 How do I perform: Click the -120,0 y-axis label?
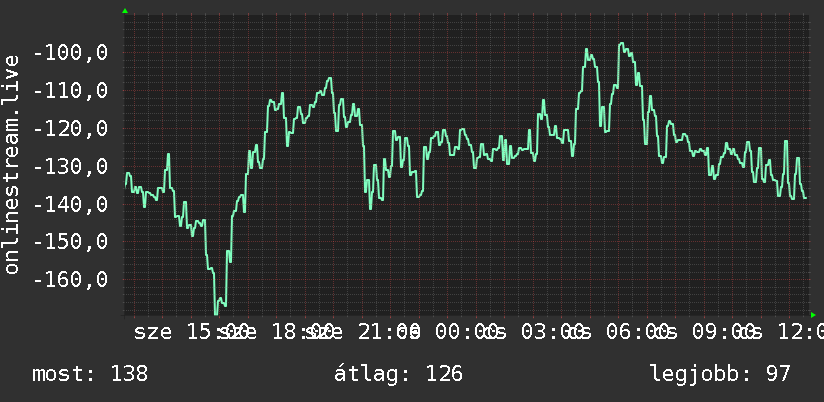tap(70, 129)
